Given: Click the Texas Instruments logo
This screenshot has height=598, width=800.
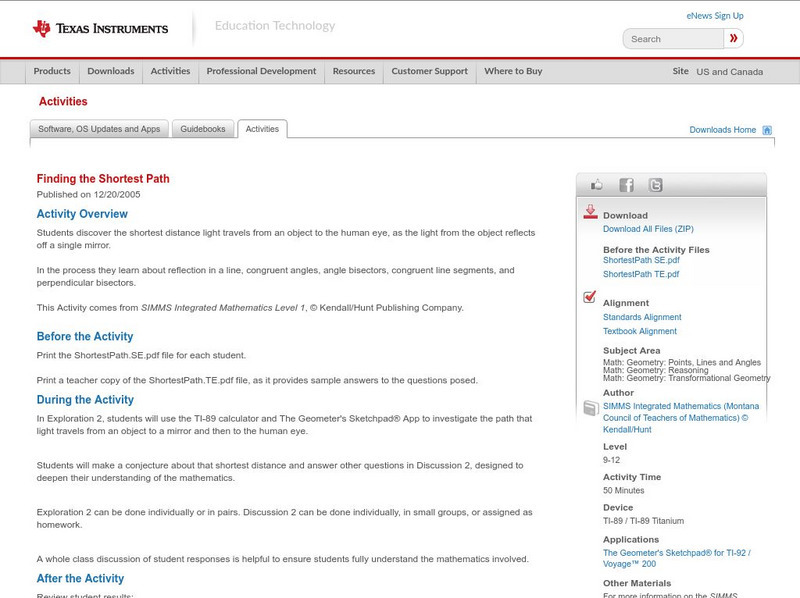Looking at the screenshot, I should [x=100, y=28].
